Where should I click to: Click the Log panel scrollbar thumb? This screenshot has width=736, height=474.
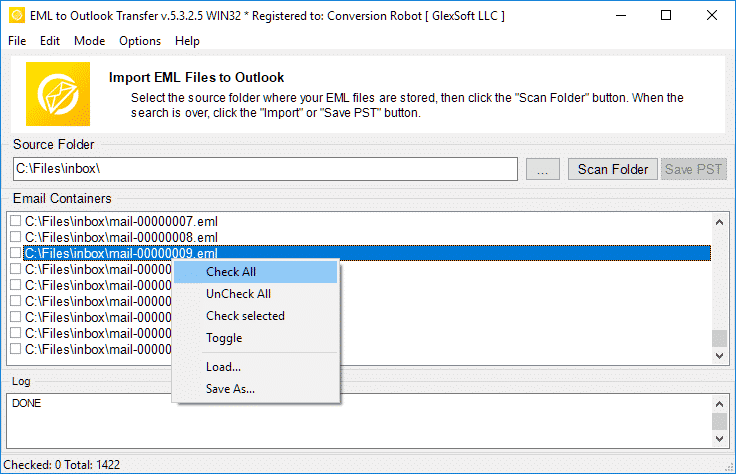(x=719, y=421)
